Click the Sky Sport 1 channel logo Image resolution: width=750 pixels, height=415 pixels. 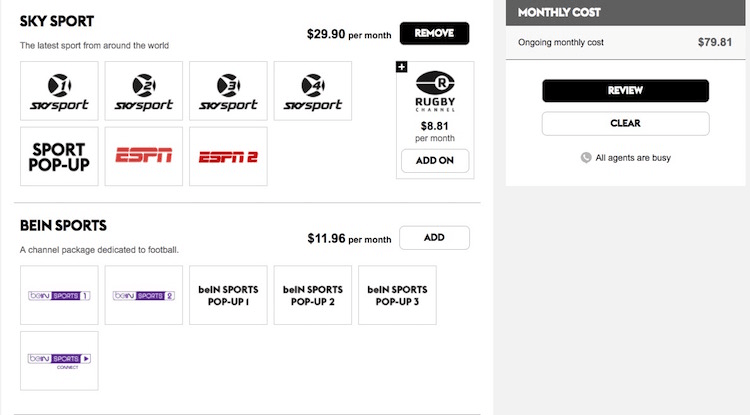[59, 91]
